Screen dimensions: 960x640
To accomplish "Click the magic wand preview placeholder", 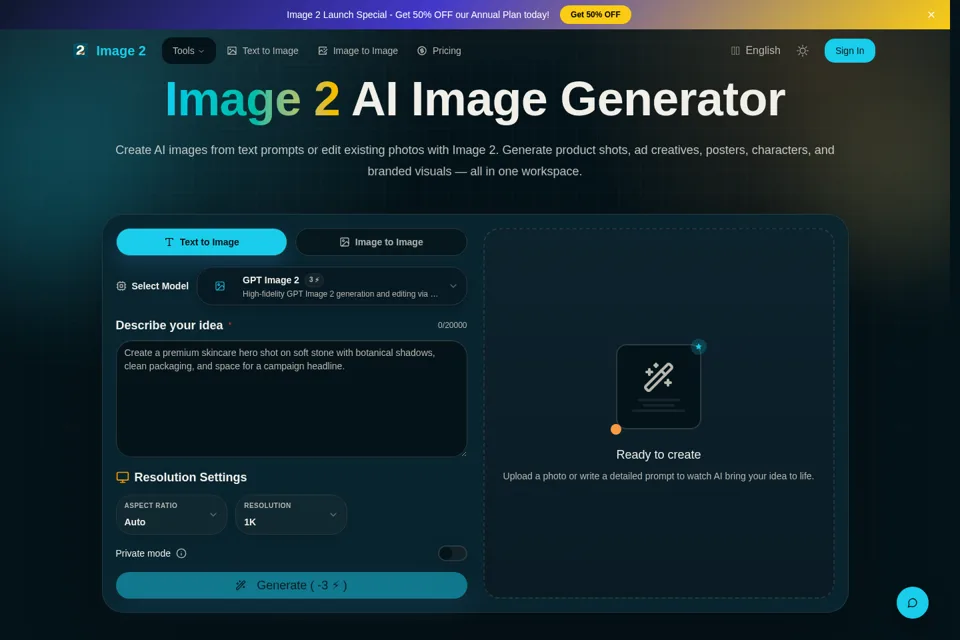I will (658, 386).
